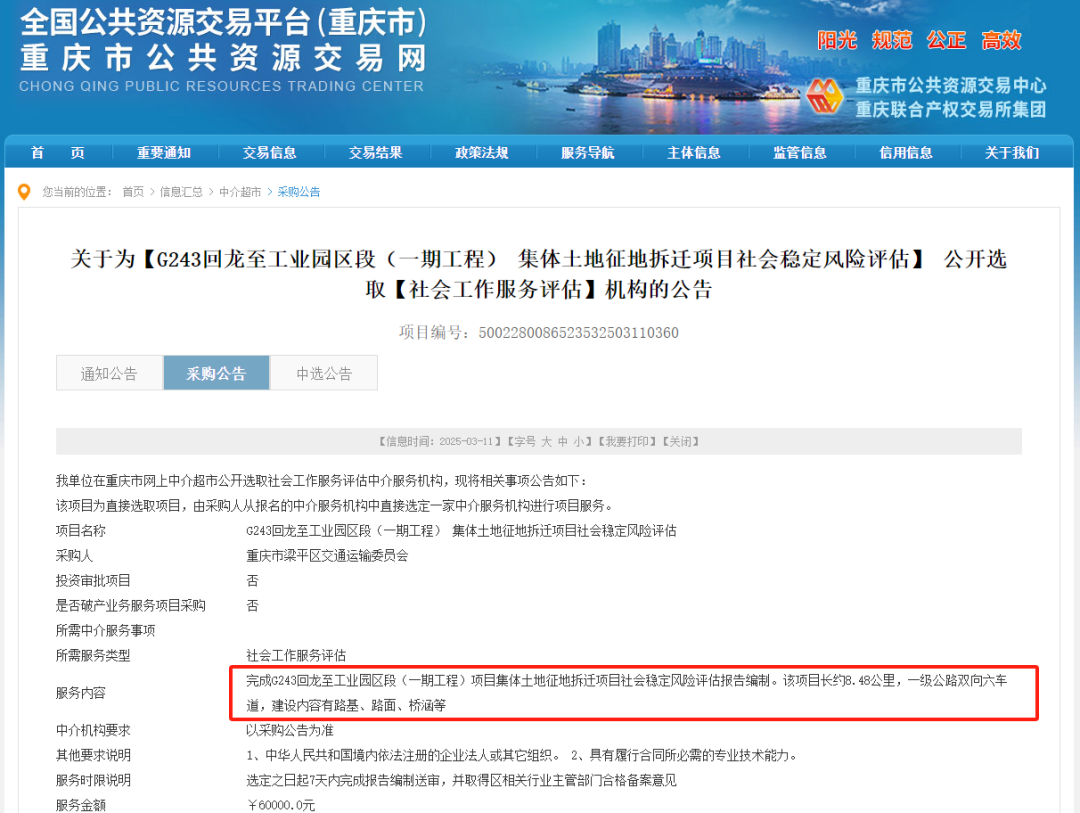Click the 重庆市公共资源交易中心 banner text

(x=951, y=85)
